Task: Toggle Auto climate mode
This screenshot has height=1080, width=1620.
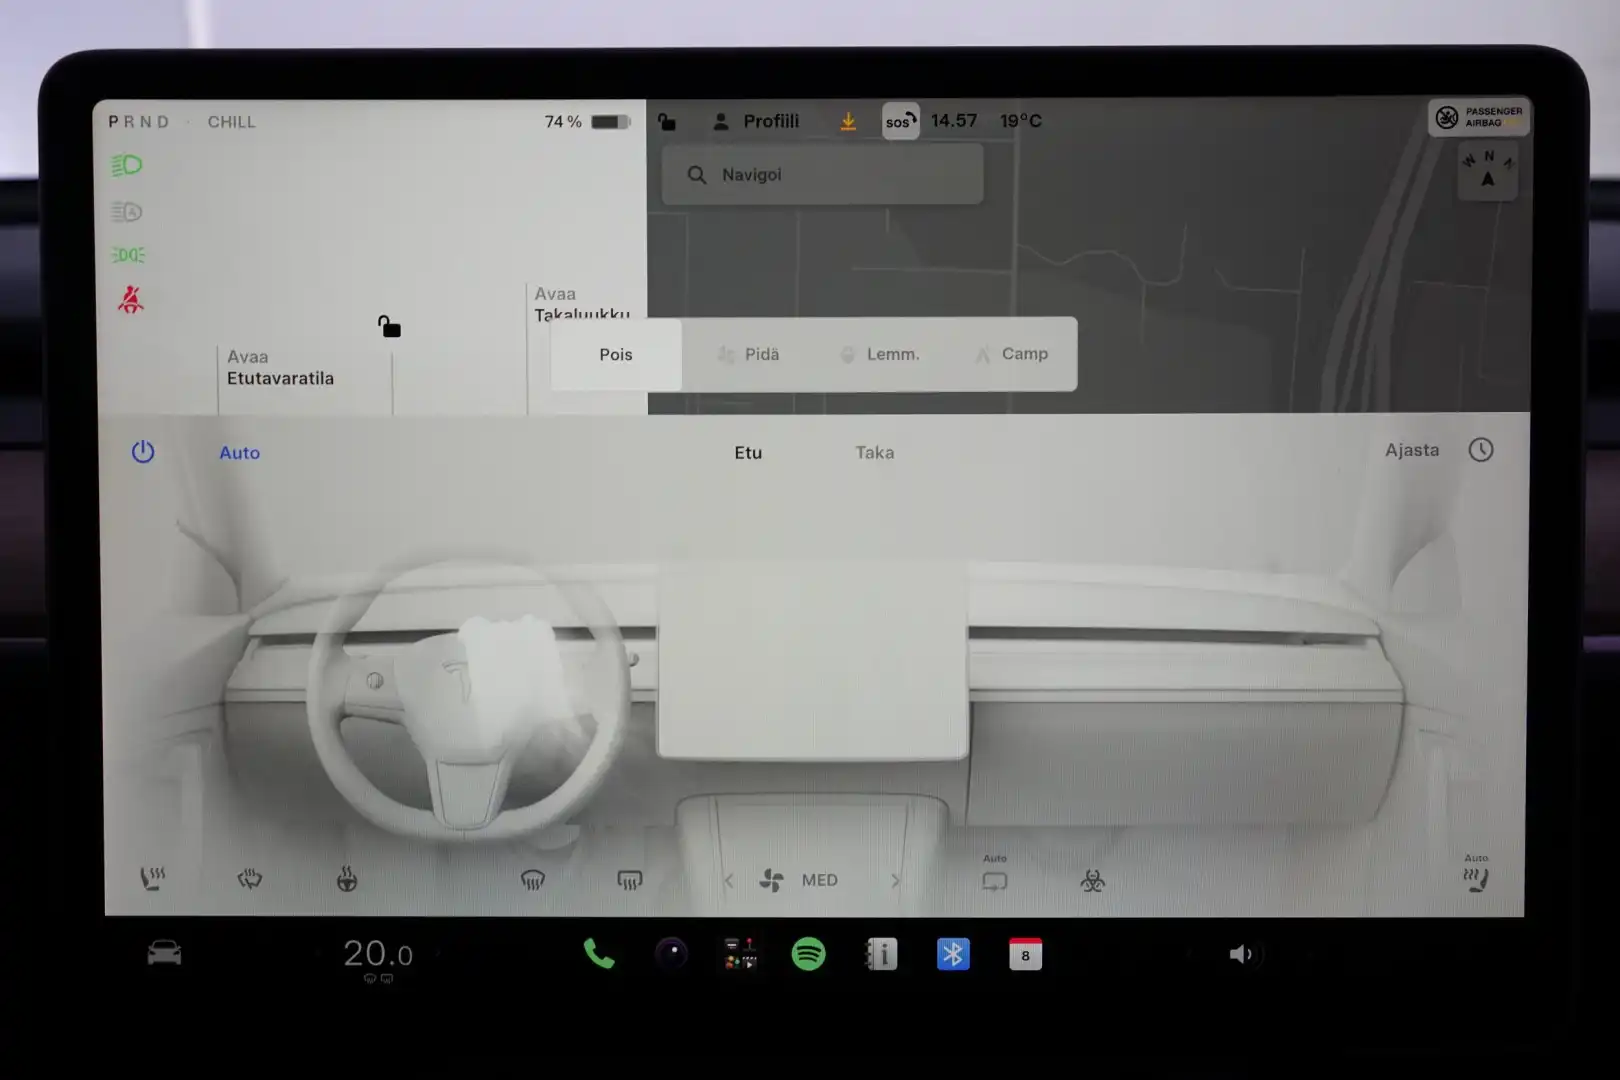Action: pos(240,453)
